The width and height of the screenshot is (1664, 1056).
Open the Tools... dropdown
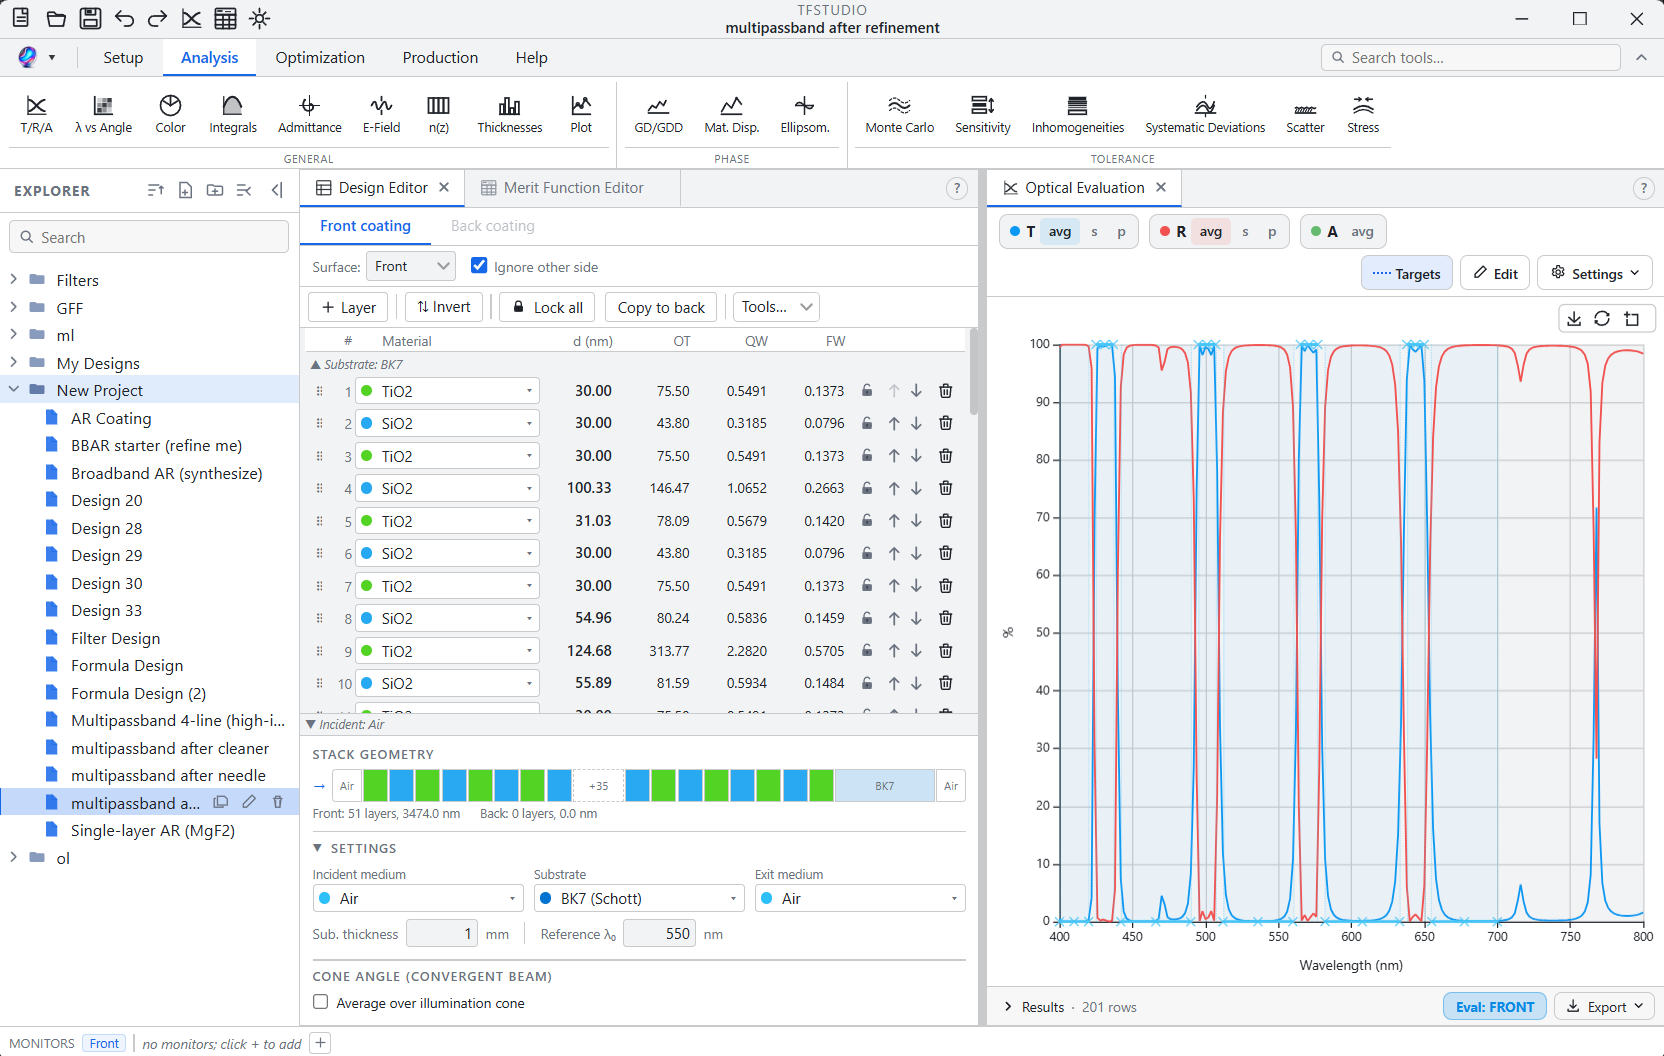tap(776, 307)
